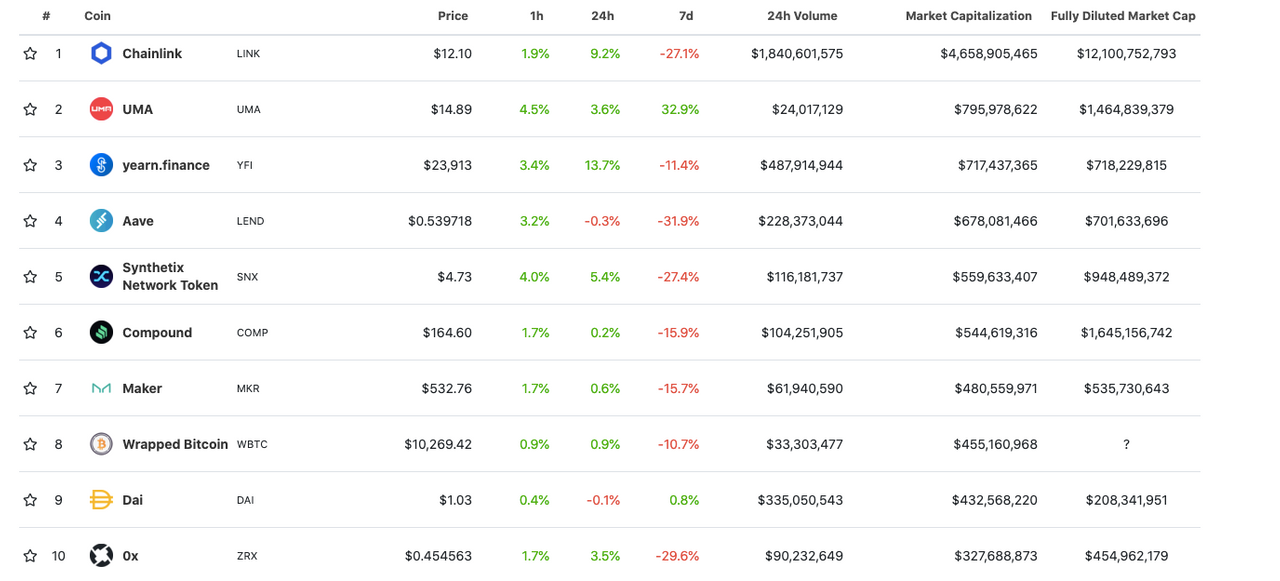Click Maker's fully diluted cap $535,730,643

tap(1127, 388)
